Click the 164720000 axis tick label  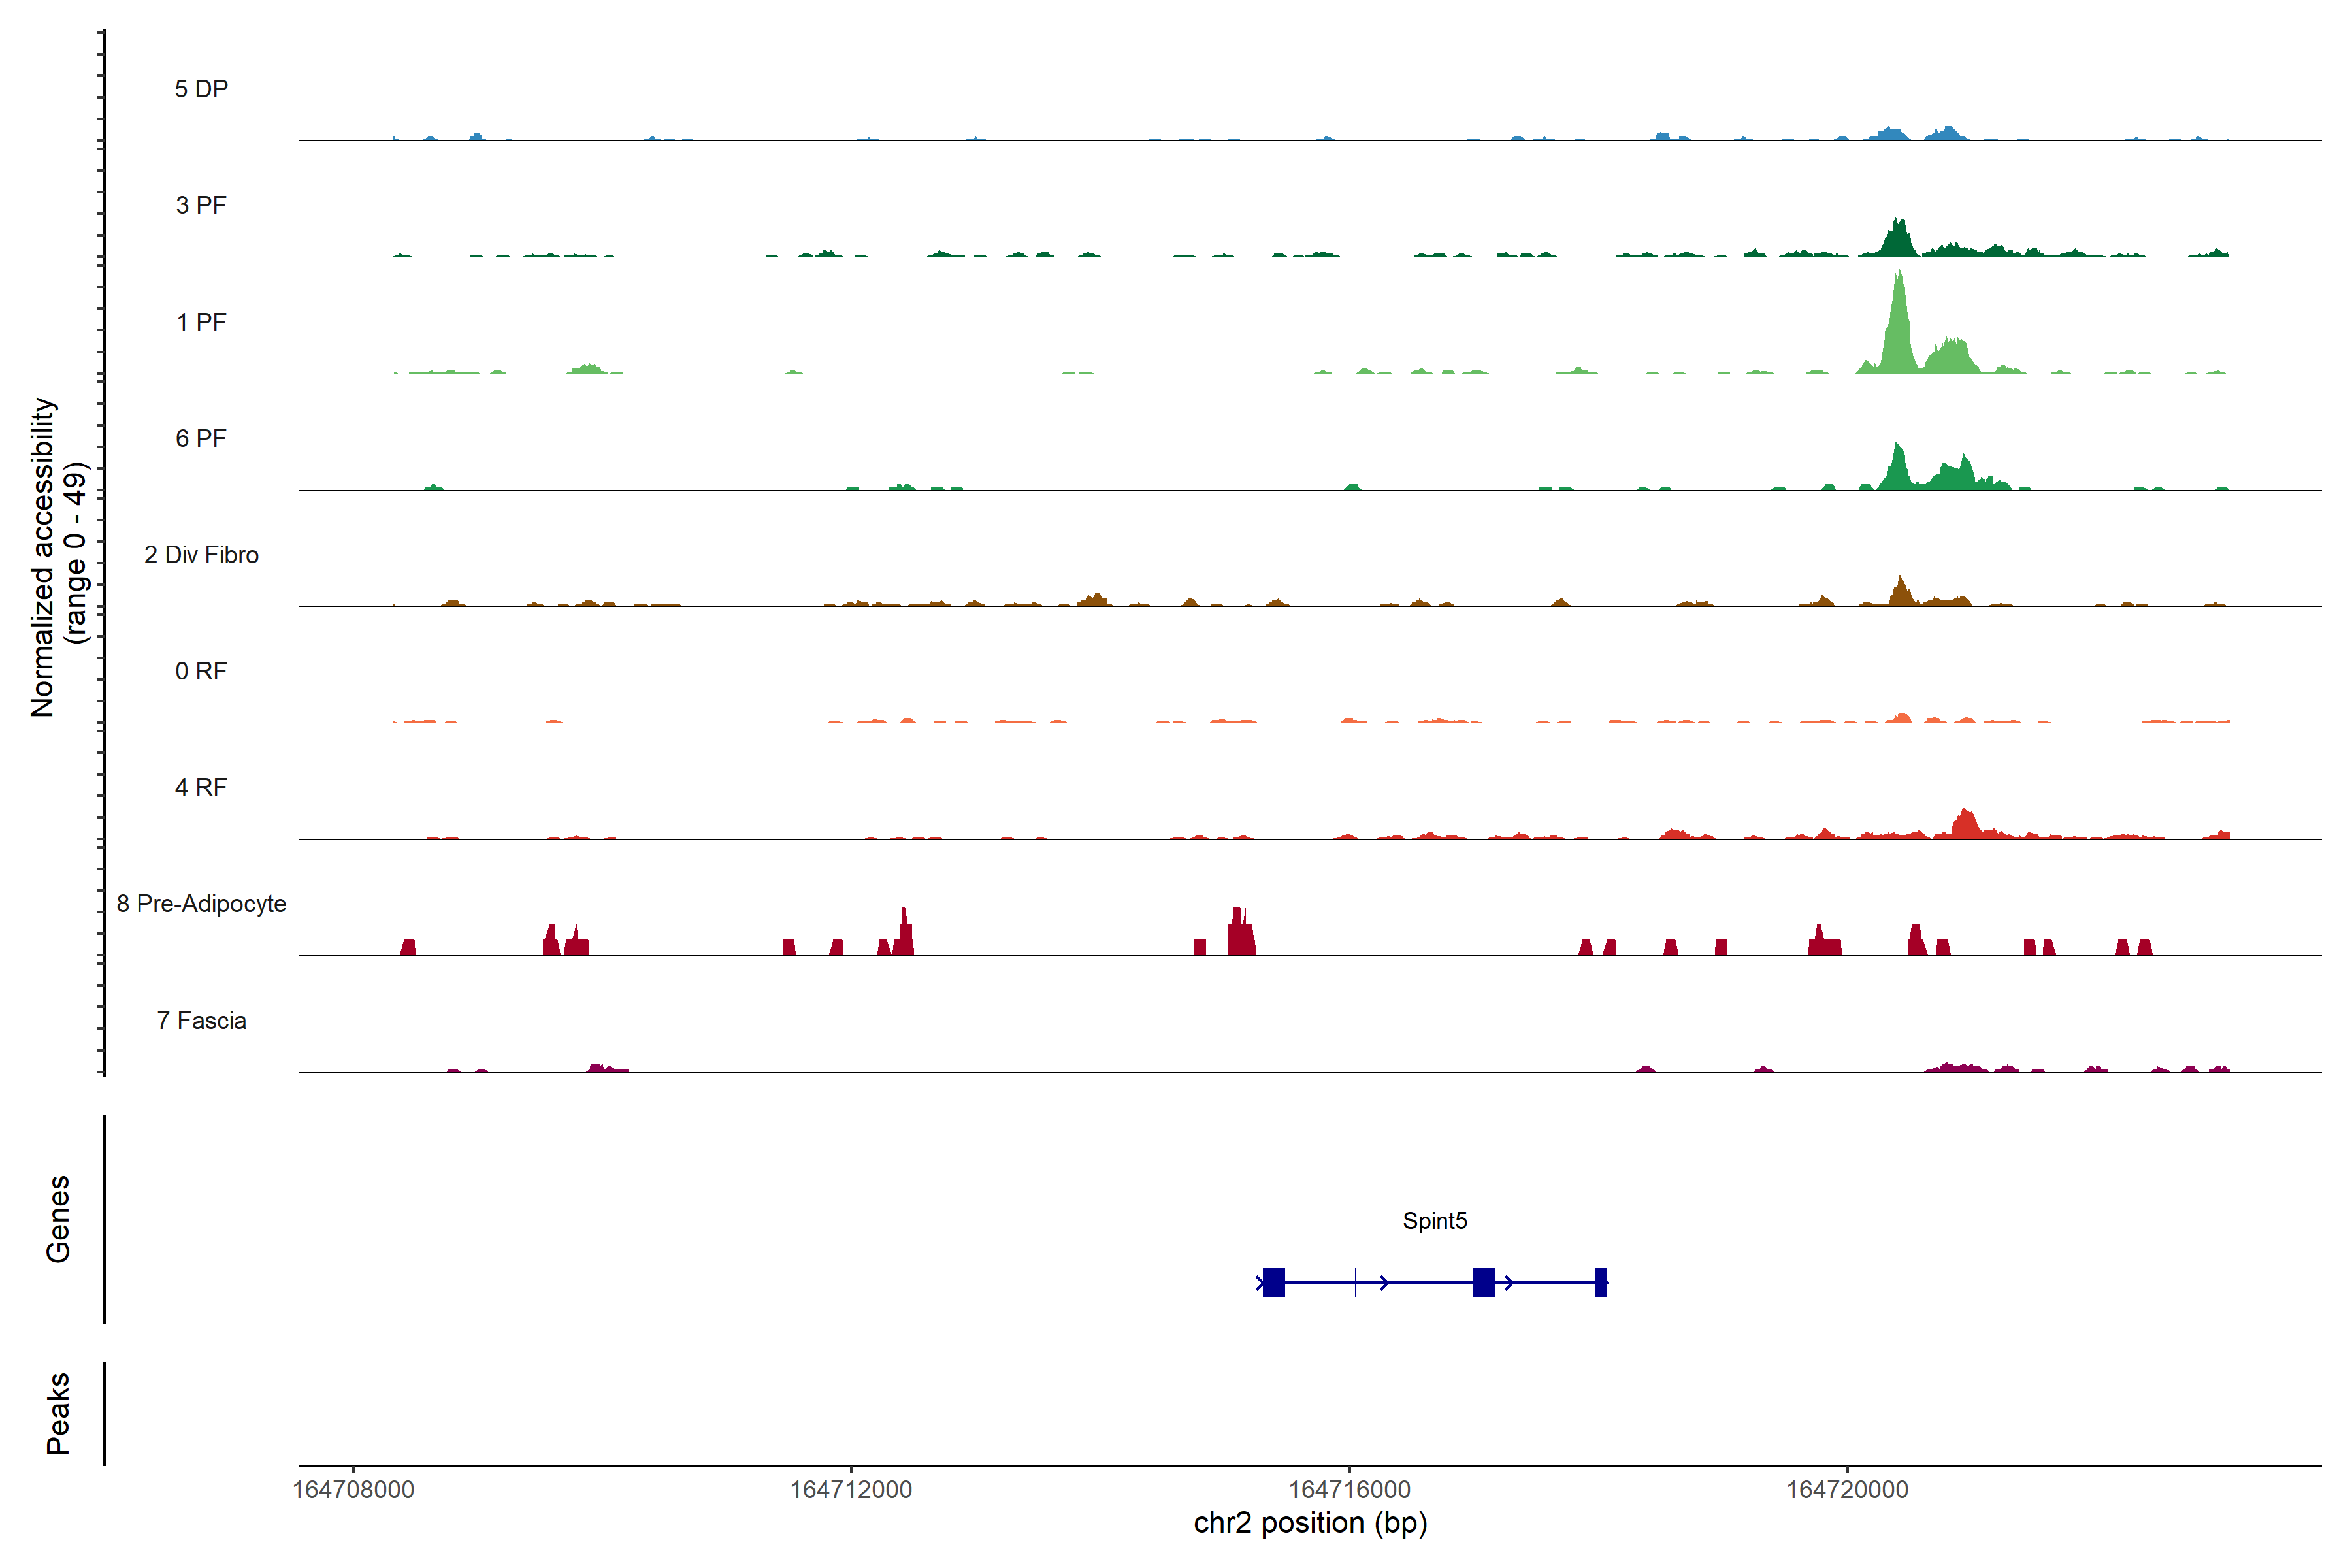[x=1847, y=1489]
